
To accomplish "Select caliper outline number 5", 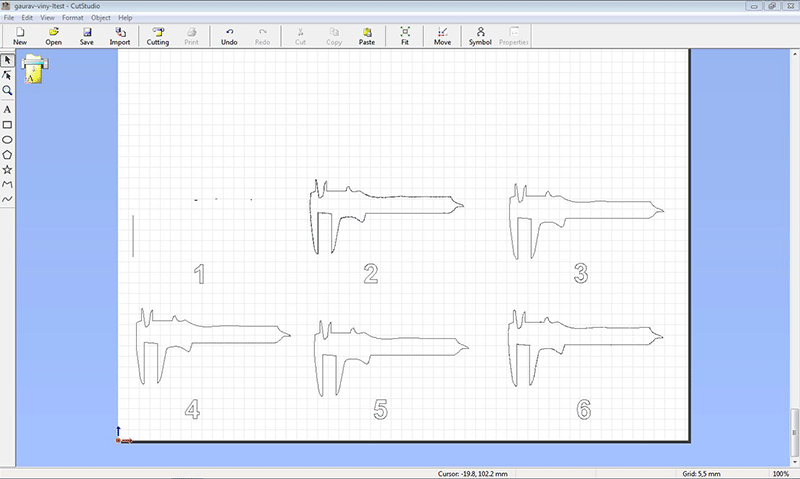I will point(391,359).
